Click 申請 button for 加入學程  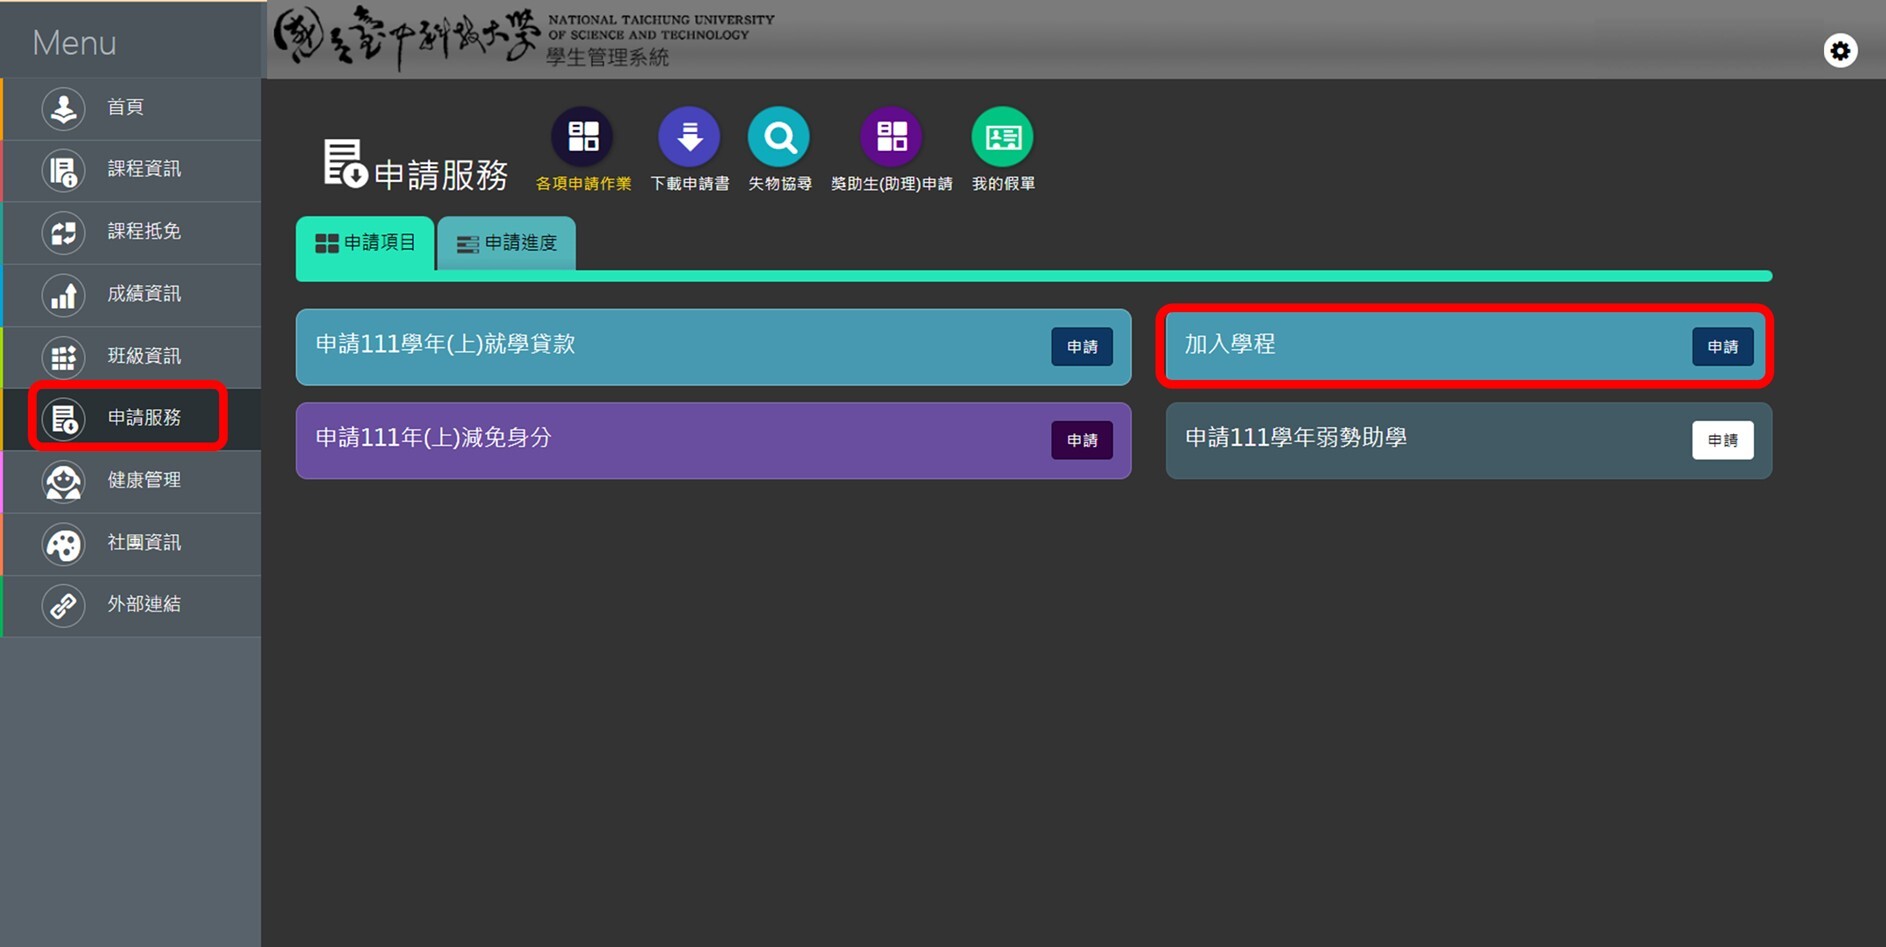(1722, 347)
